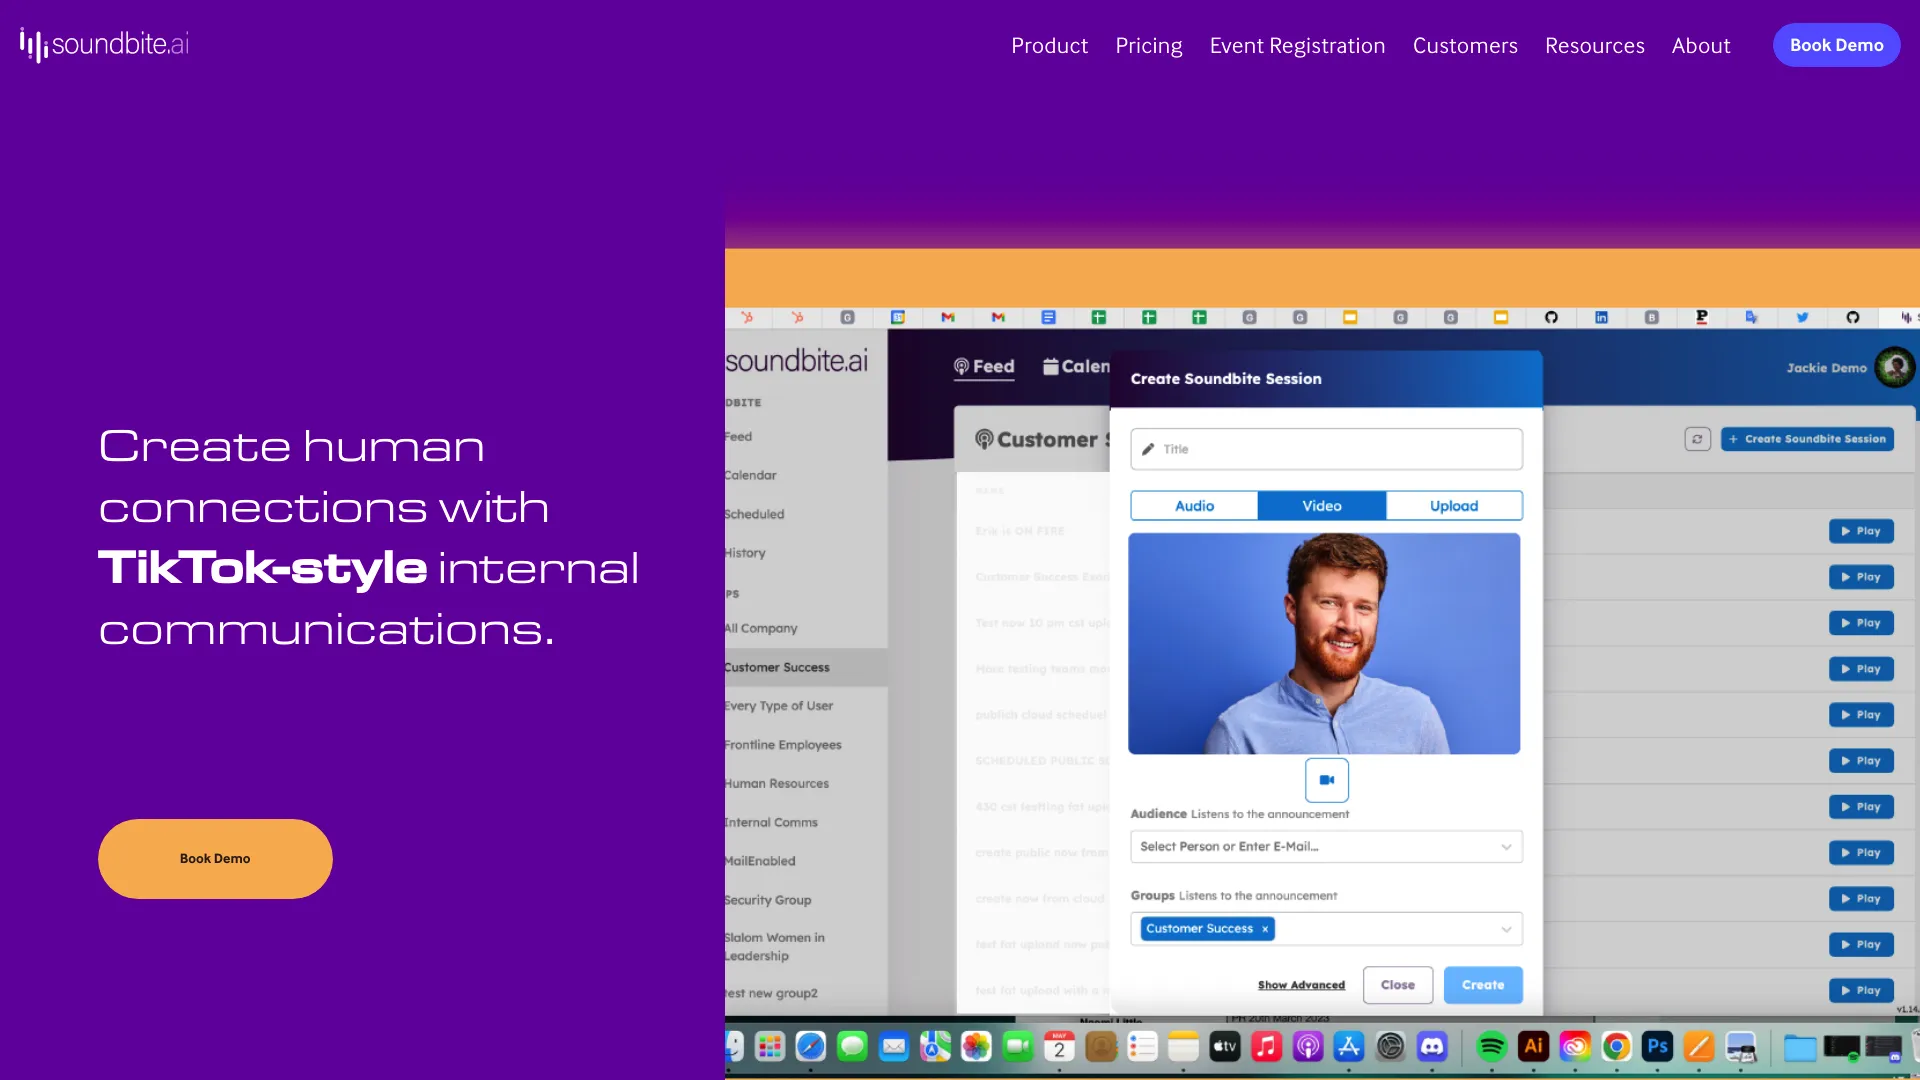This screenshot has height=1080, width=1920.
Task: Switch to the Google Translate browser tab
Action: (1752, 317)
